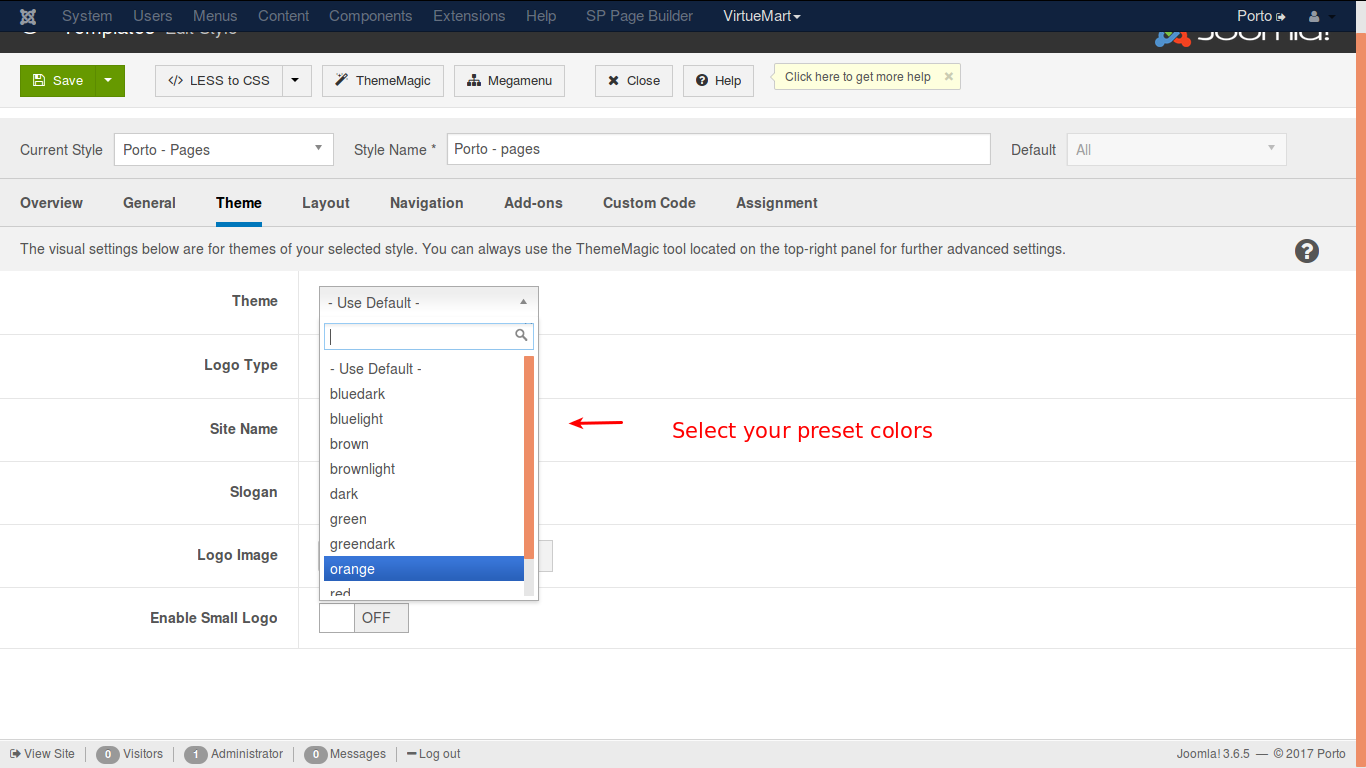Switch to the General tab

point(149,203)
